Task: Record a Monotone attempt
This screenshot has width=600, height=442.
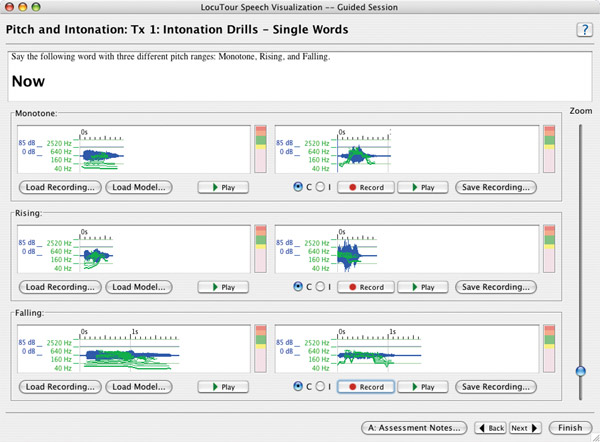Action: coord(366,187)
